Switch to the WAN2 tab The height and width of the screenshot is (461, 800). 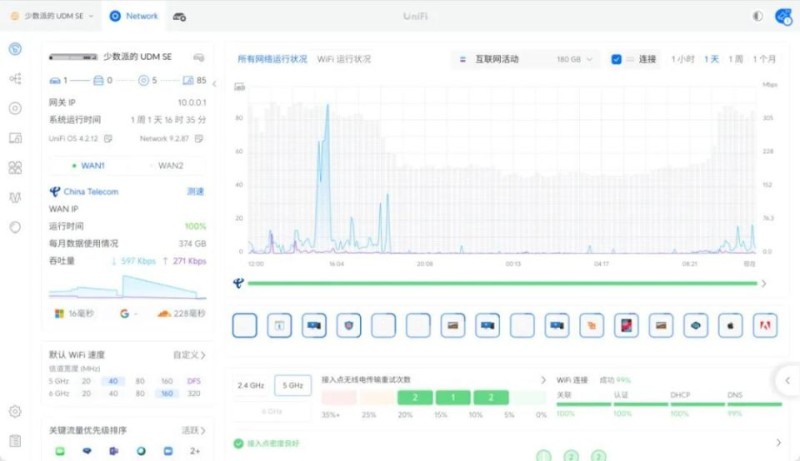click(x=168, y=165)
